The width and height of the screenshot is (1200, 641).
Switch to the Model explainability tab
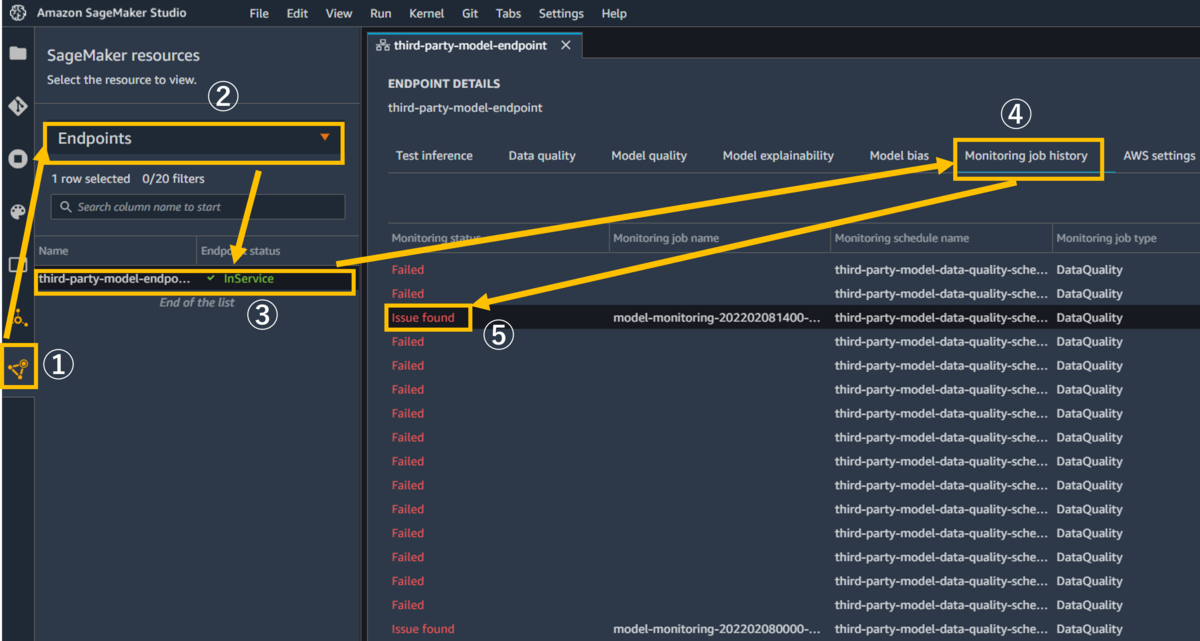point(778,156)
